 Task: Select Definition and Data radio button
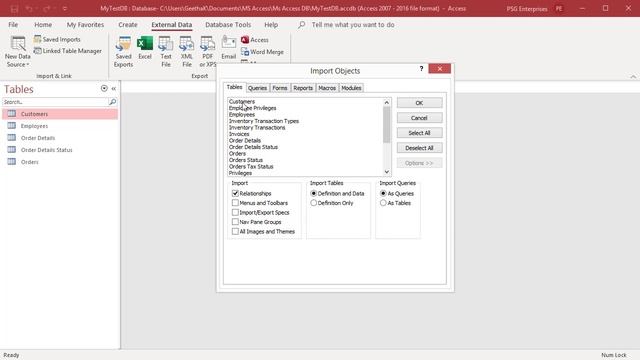[313, 193]
